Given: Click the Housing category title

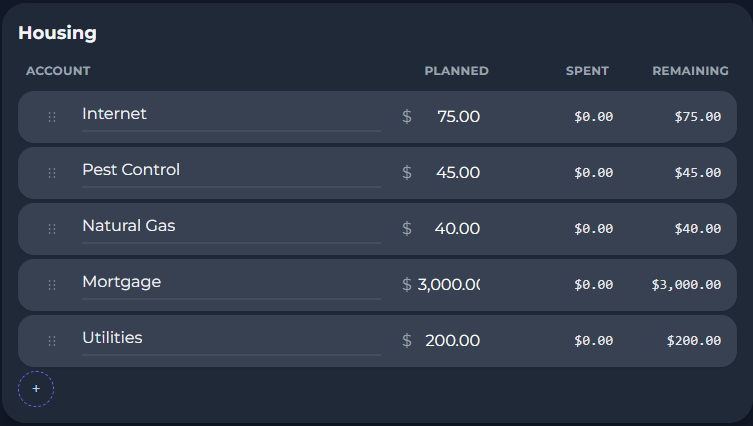Looking at the screenshot, I should pos(57,33).
